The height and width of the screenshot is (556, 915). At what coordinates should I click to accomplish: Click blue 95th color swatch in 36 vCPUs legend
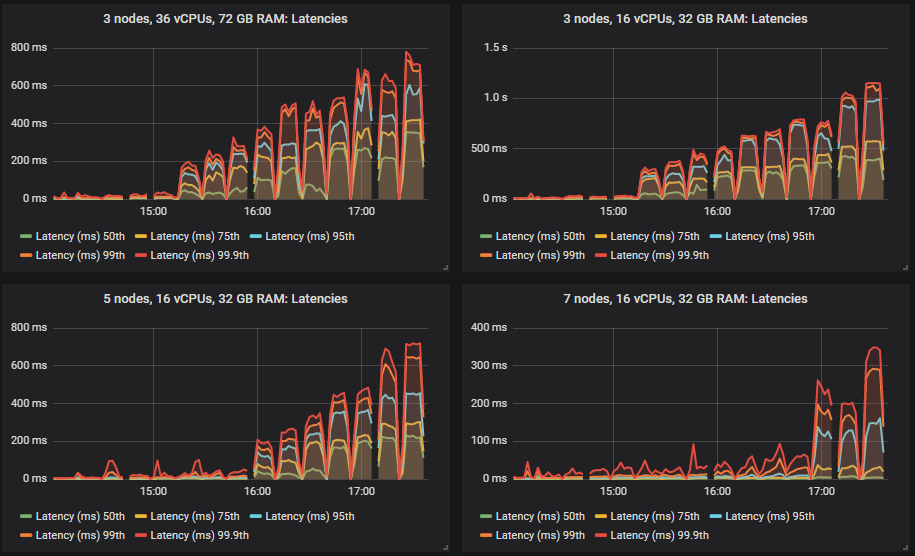point(256,237)
